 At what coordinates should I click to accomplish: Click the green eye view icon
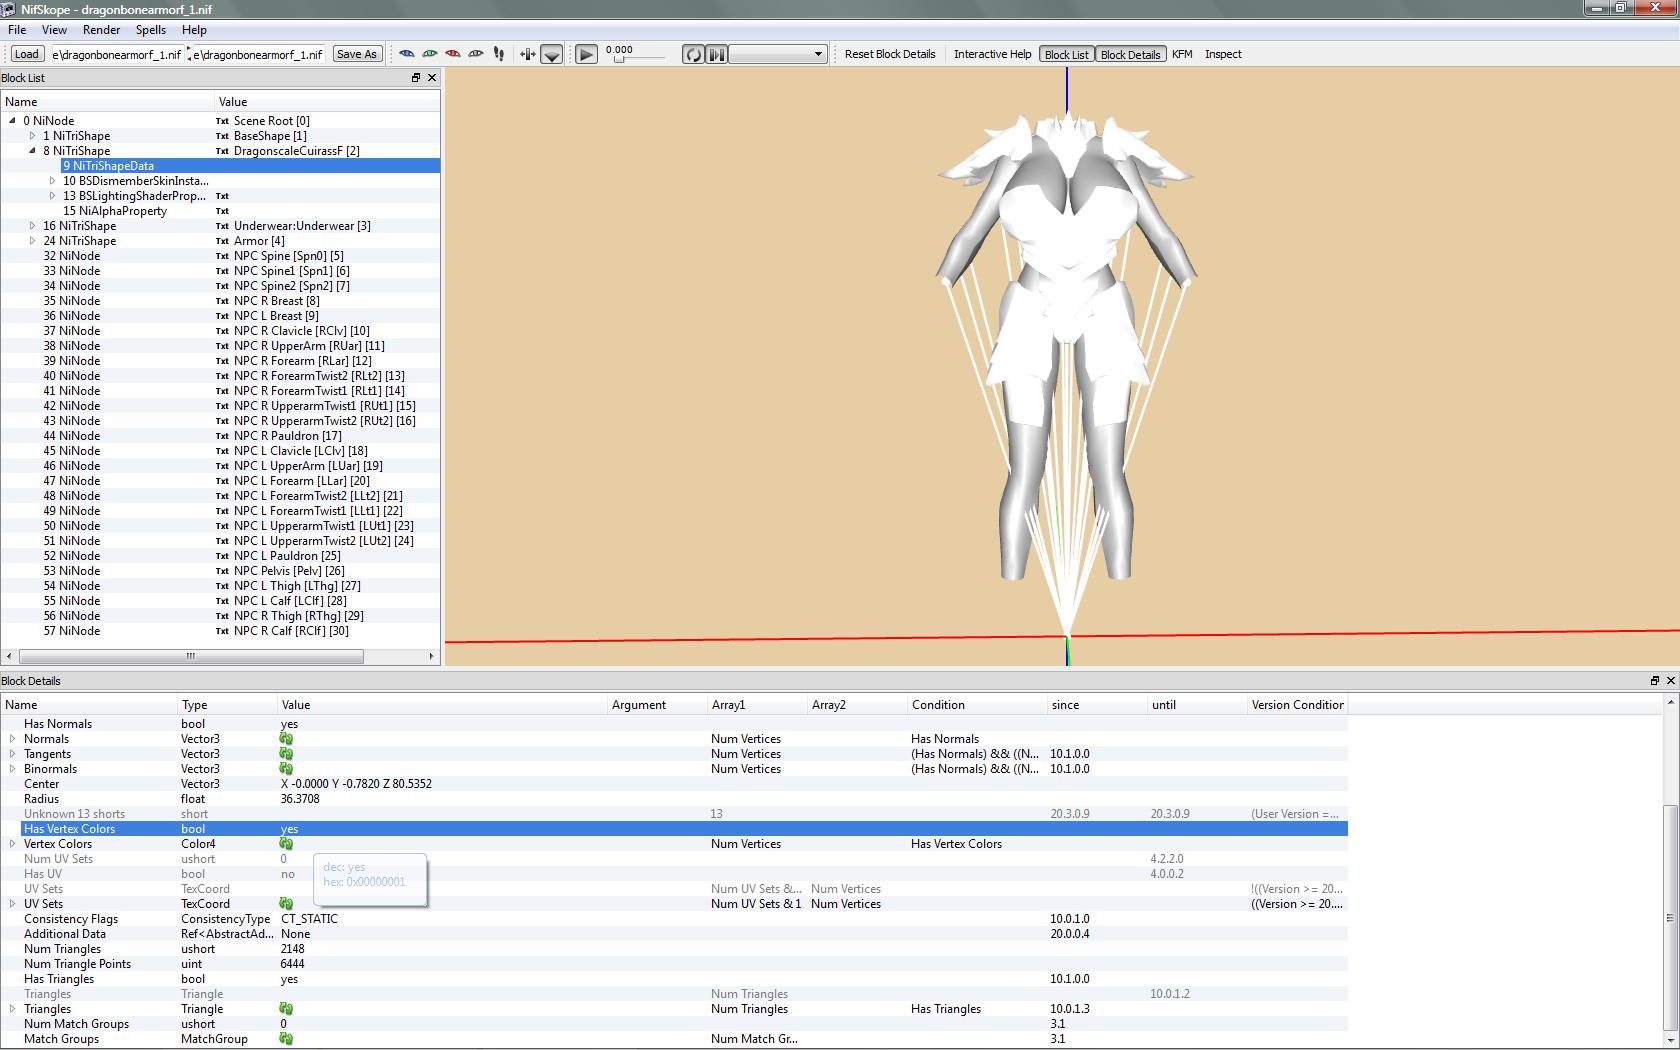[x=430, y=54]
